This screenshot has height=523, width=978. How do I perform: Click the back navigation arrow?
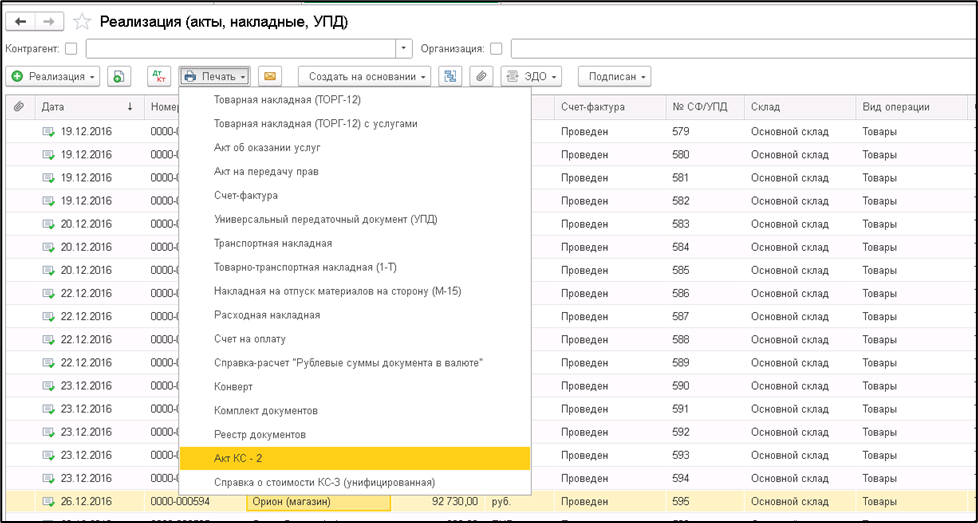20,21
